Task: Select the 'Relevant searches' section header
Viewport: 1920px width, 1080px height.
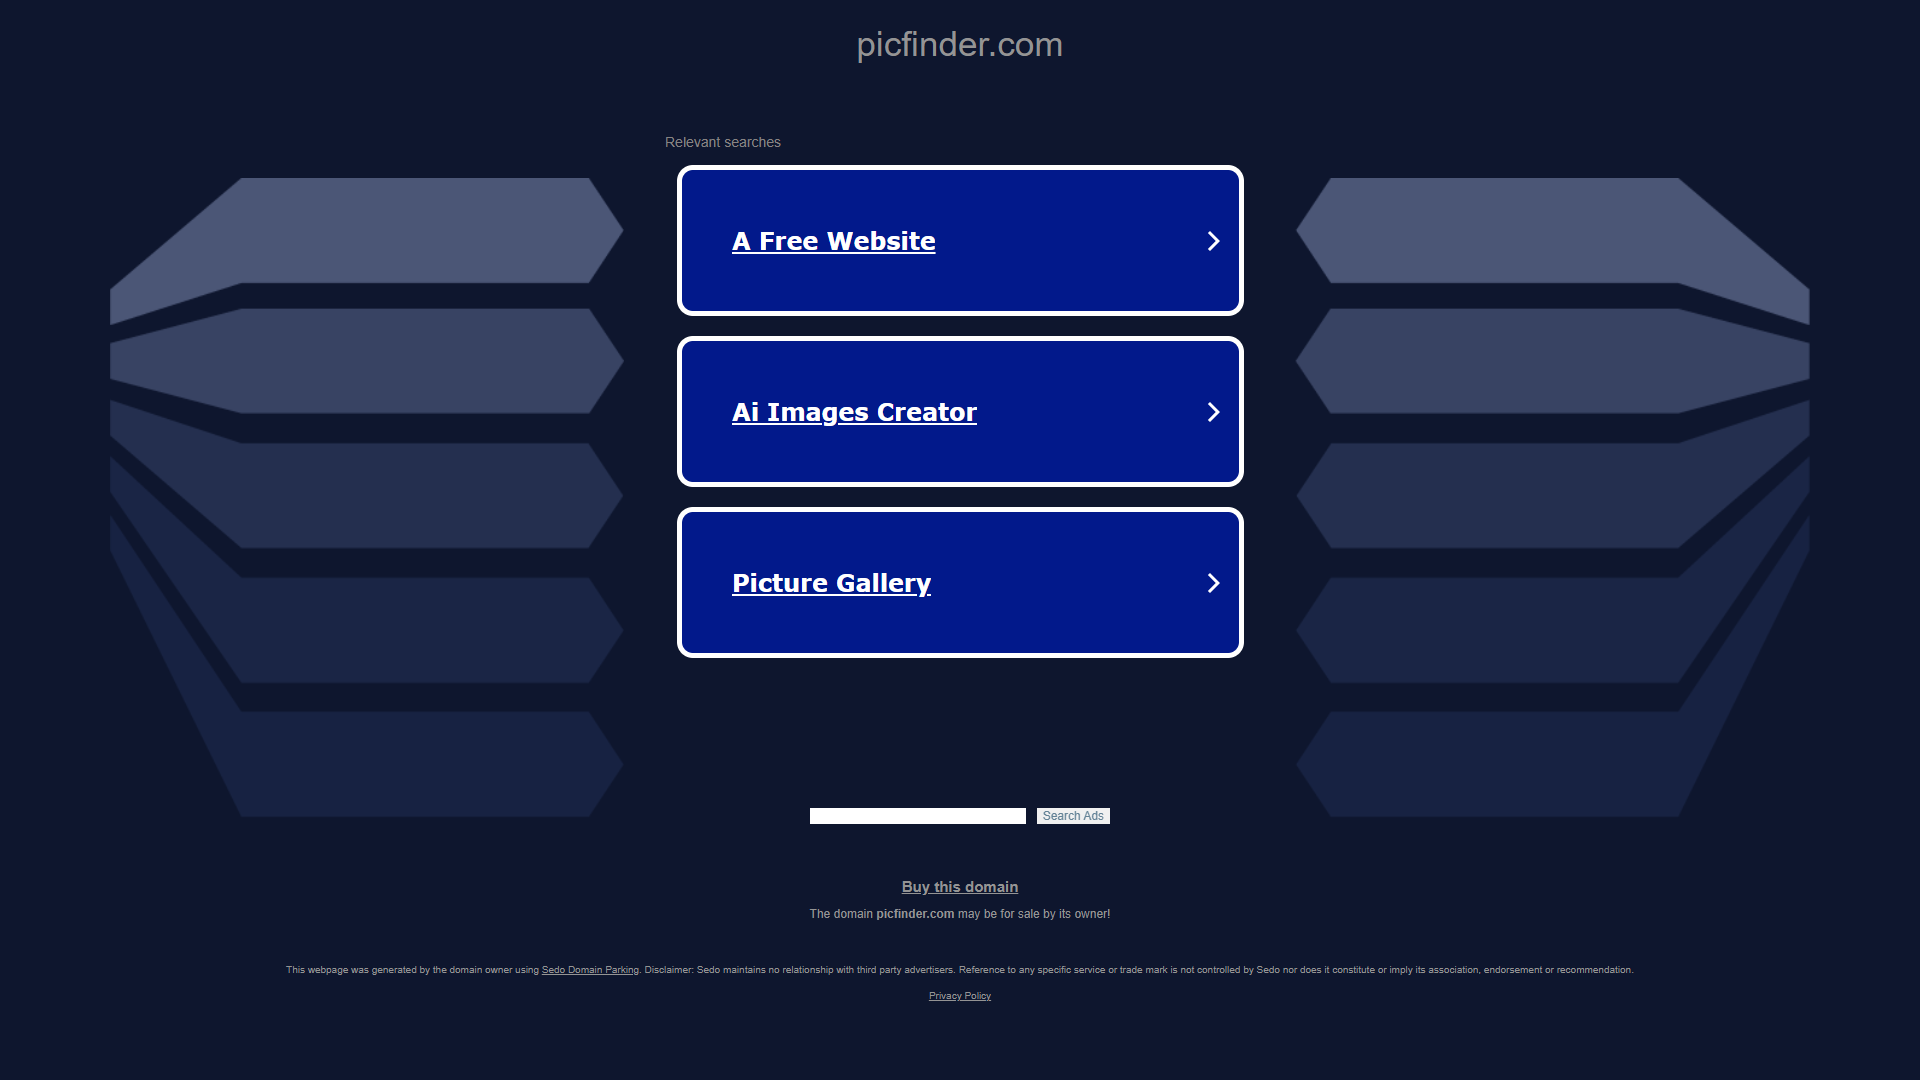Action: point(723,141)
